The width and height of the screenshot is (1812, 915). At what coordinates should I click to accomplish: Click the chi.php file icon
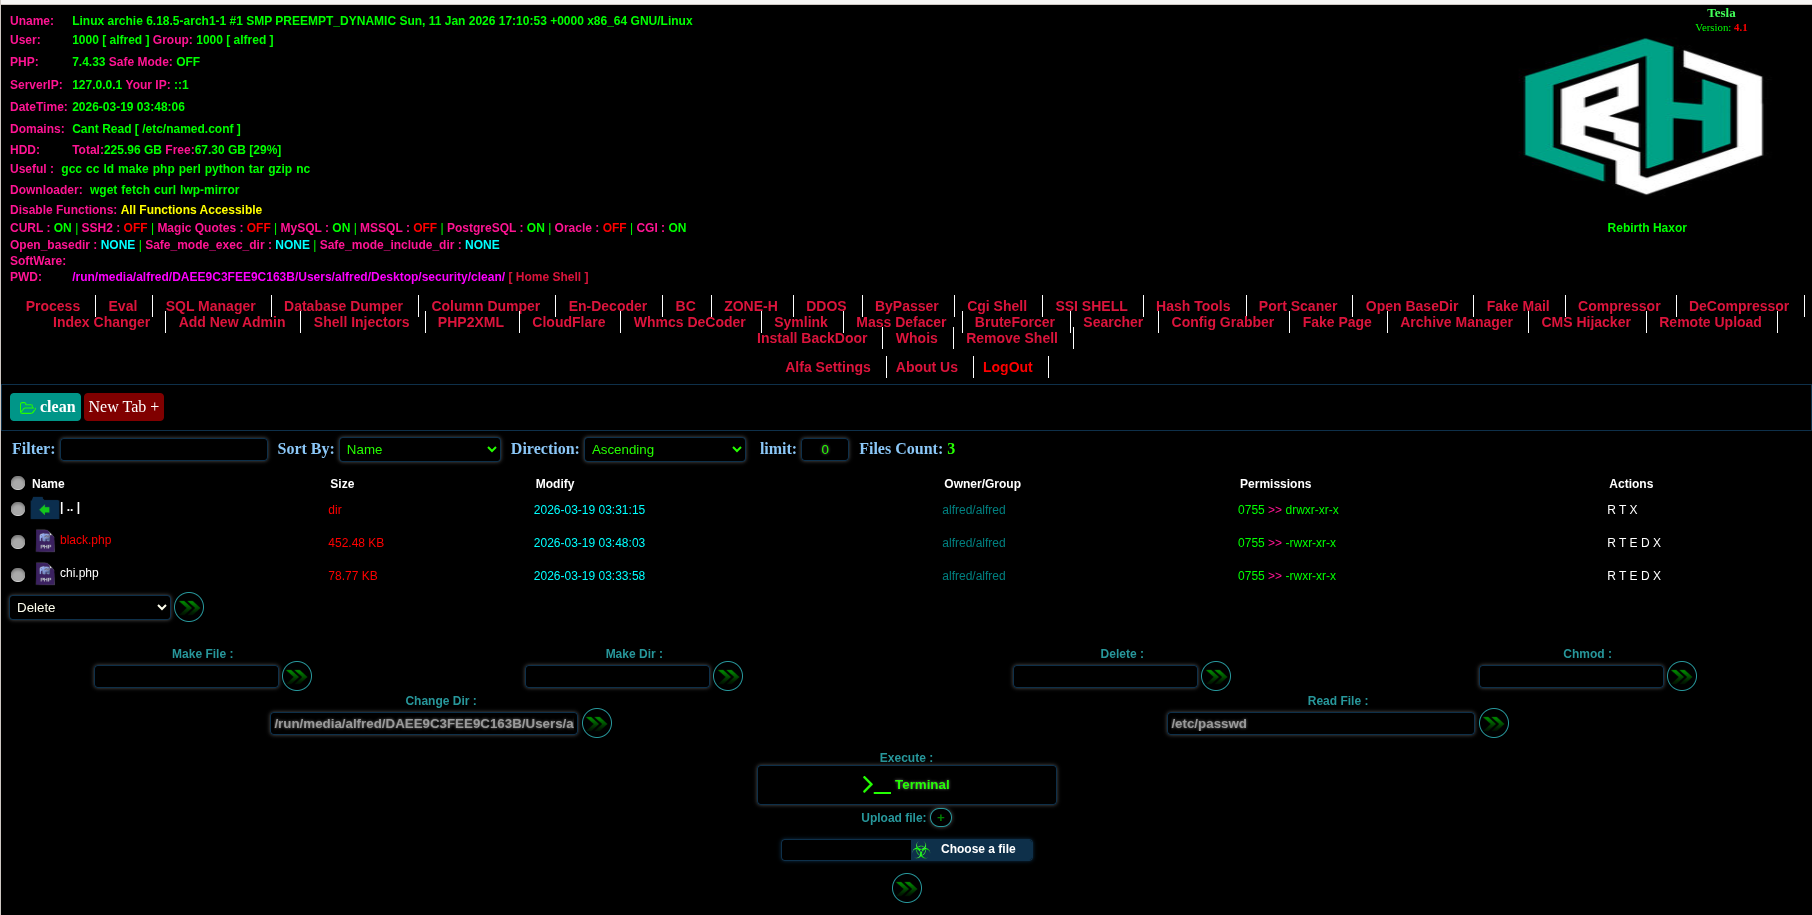[x=45, y=574]
